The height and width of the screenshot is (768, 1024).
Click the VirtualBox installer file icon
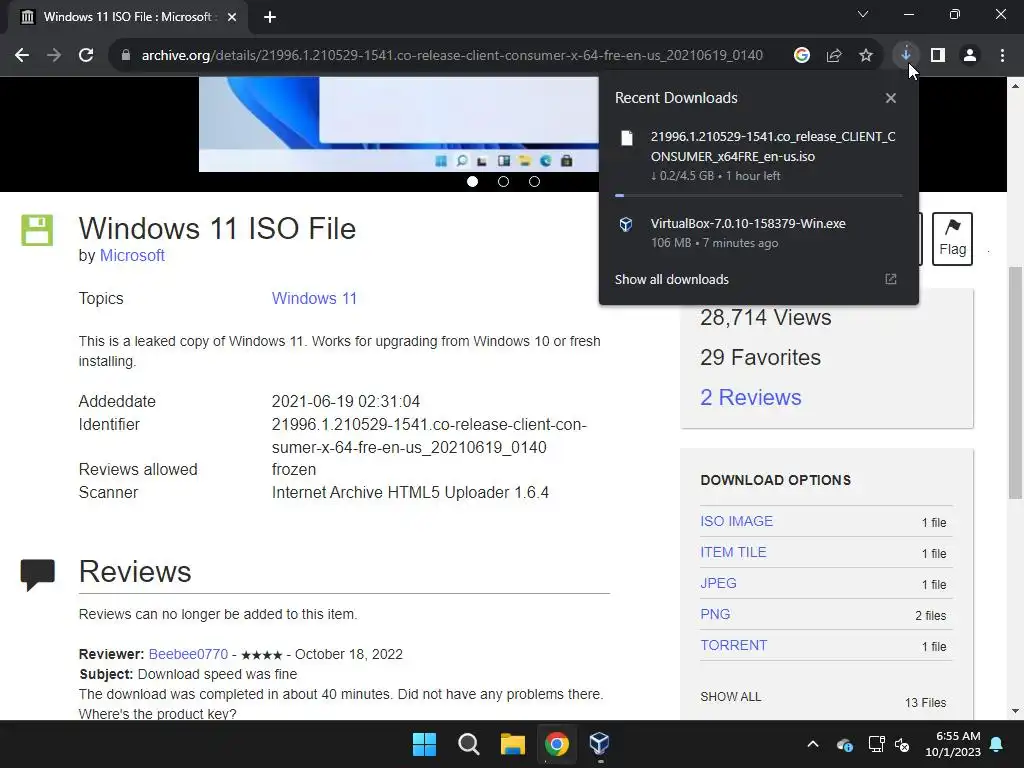tap(626, 225)
